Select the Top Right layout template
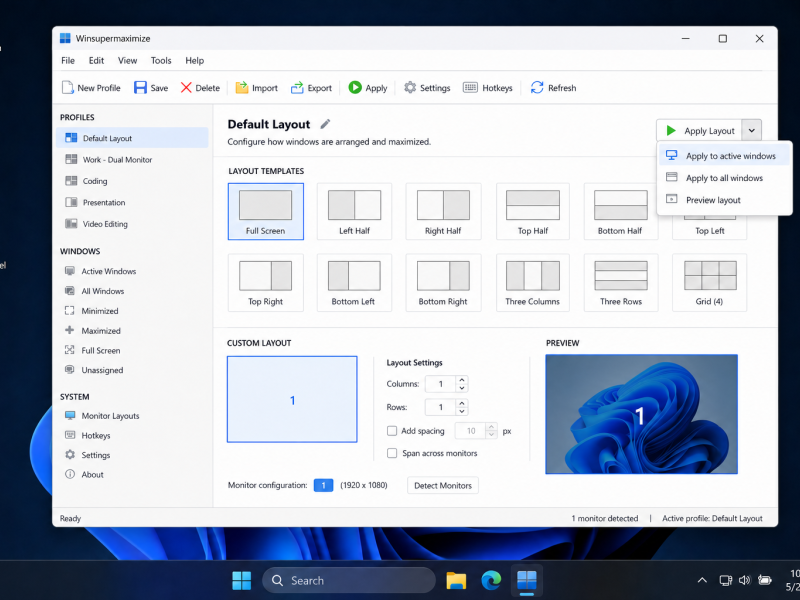800x600 pixels. (266, 283)
